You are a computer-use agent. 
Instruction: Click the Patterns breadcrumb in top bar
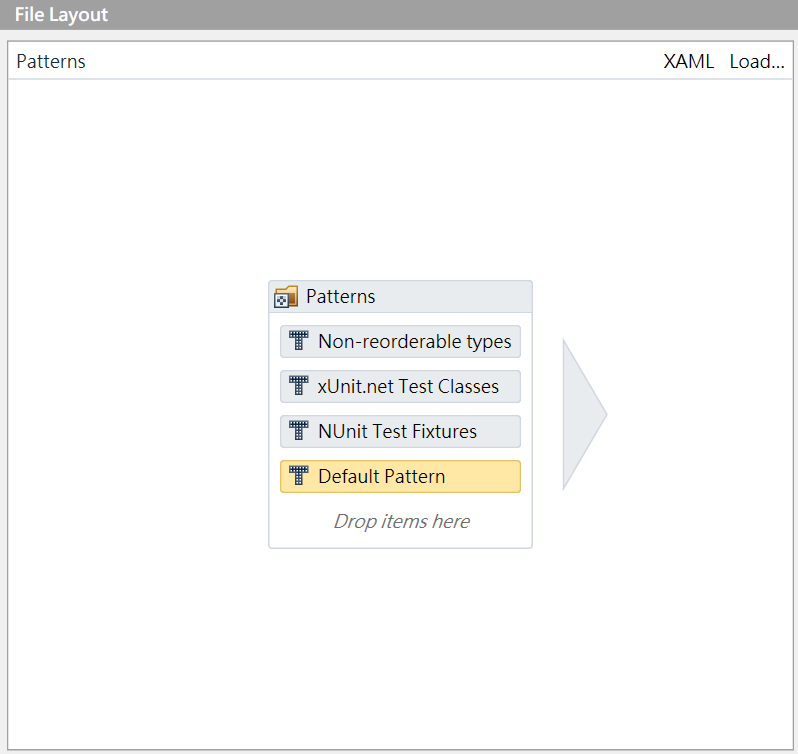click(x=51, y=62)
